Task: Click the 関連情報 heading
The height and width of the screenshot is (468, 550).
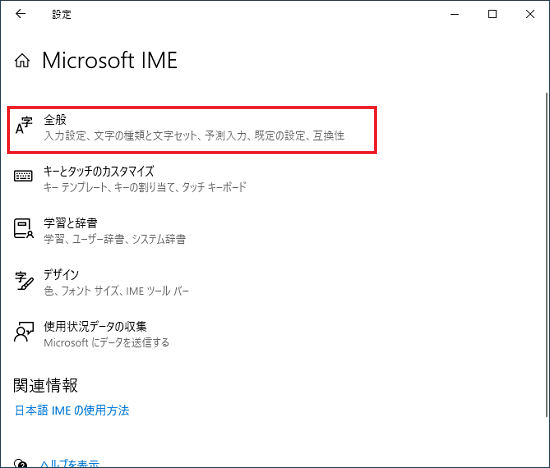Action: tap(46, 385)
